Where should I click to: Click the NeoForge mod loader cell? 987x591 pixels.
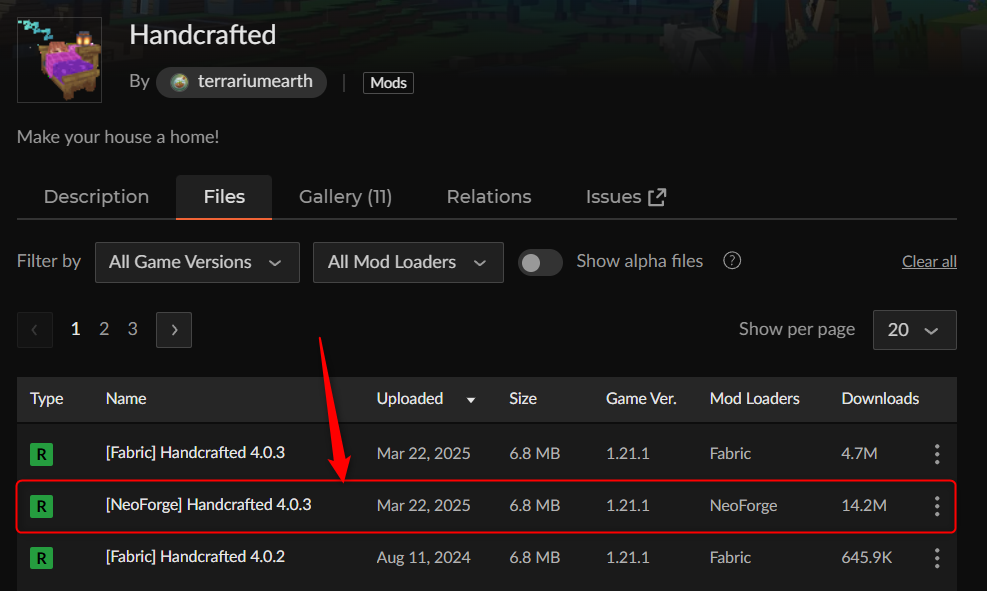click(x=743, y=505)
